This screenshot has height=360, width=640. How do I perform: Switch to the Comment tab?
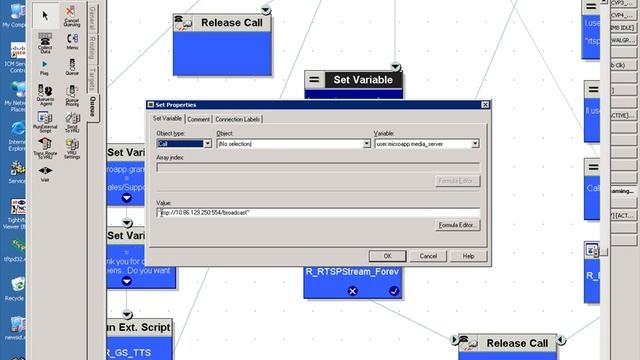point(199,119)
